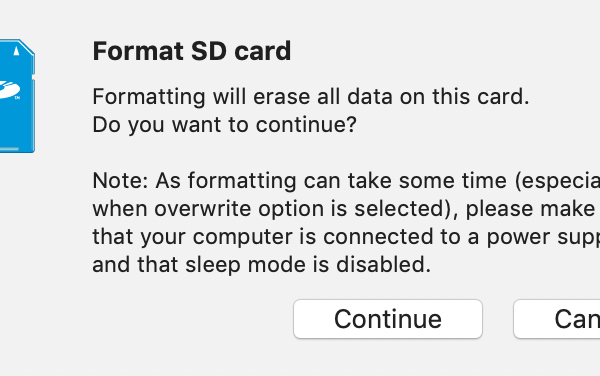This screenshot has width=600, height=376.
Task: Click the "Note:" label in the message
Action: coord(120,181)
